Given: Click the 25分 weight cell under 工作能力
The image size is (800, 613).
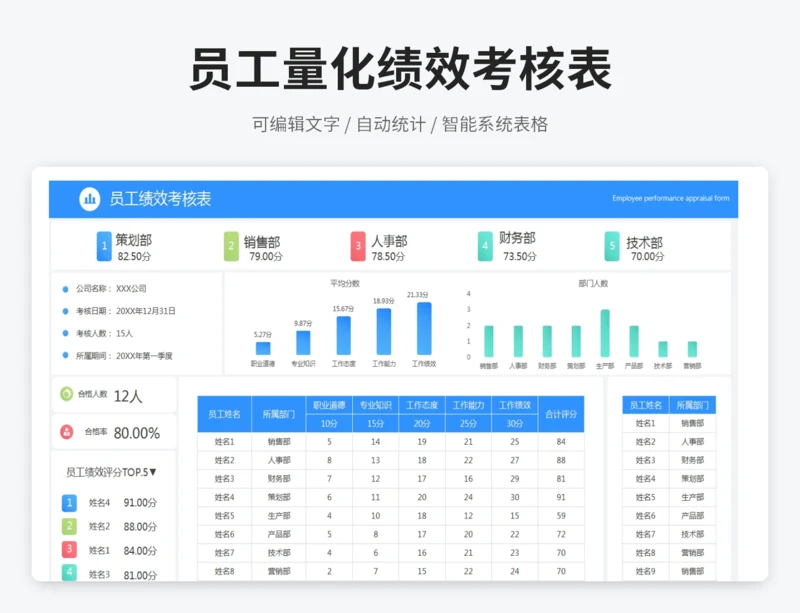Looking at the screenshot, I should pyautogui.click(x=468, y=424).
